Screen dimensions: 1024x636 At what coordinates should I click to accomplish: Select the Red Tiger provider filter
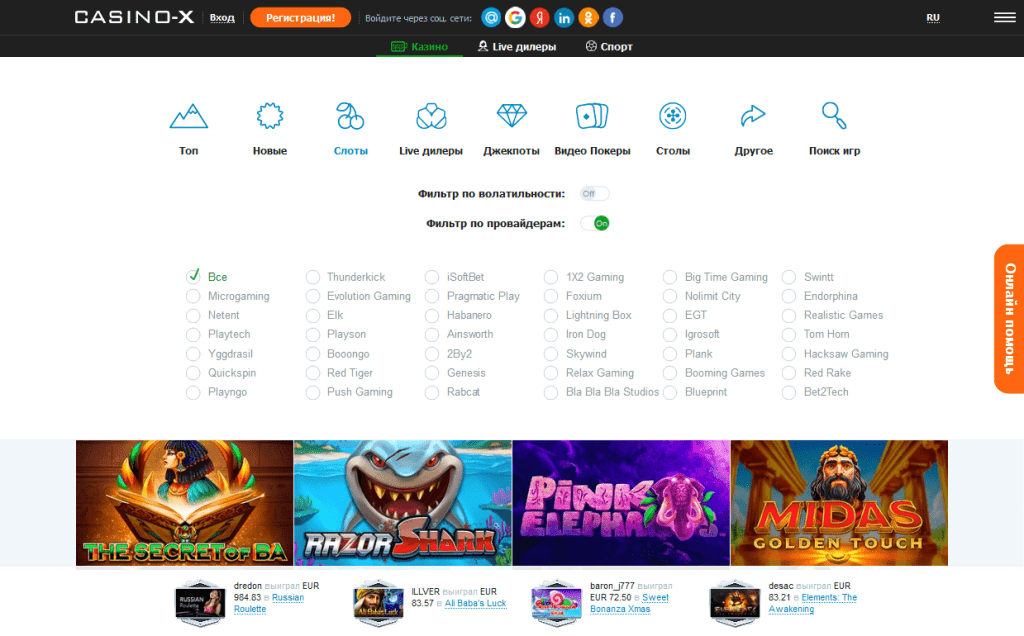pyautogui.click(x=340, y=373)
